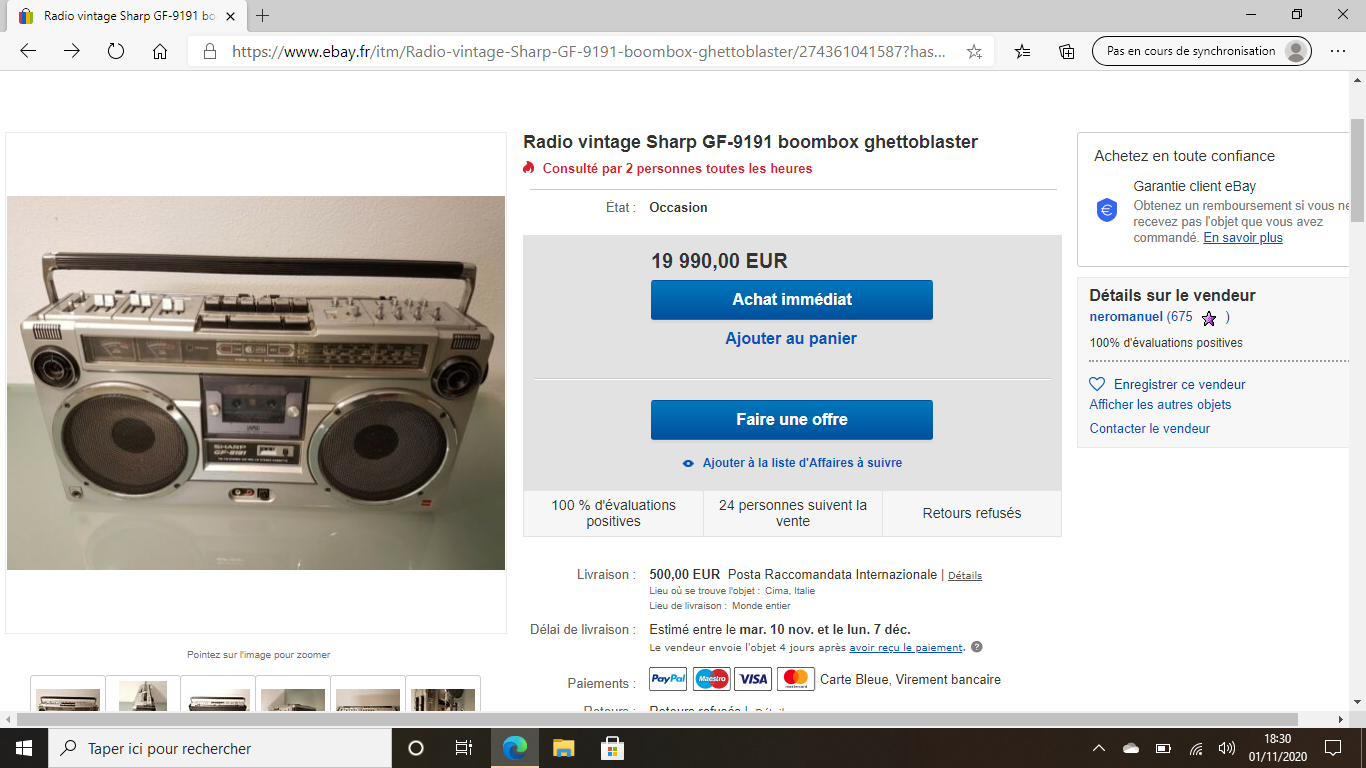This screenshot has width=1366, height=768.
Task: Click the help question mark near payment info
Action: [x=977, y=647]
